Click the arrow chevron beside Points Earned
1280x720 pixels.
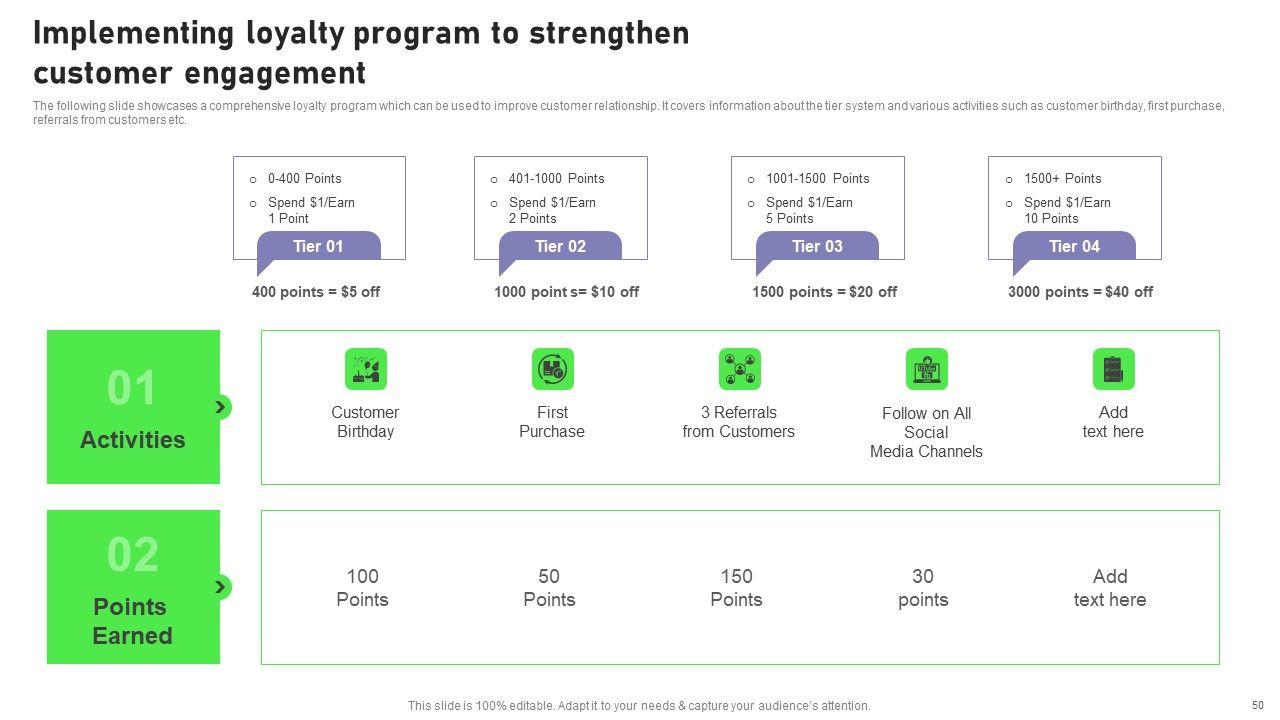pyautogui.click(x=221, y=587)
